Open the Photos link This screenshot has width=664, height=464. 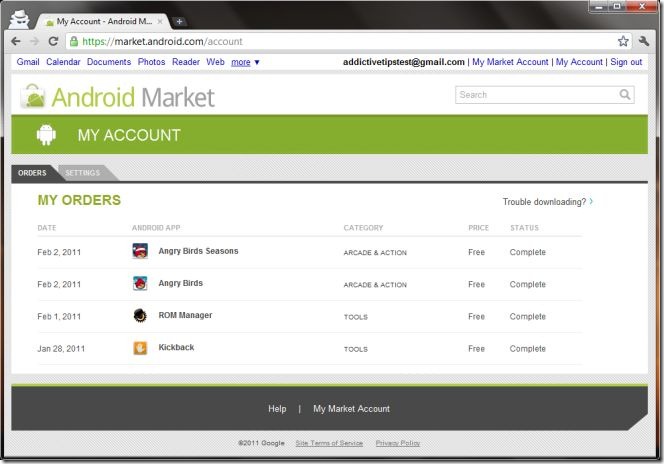click(151, 62)
